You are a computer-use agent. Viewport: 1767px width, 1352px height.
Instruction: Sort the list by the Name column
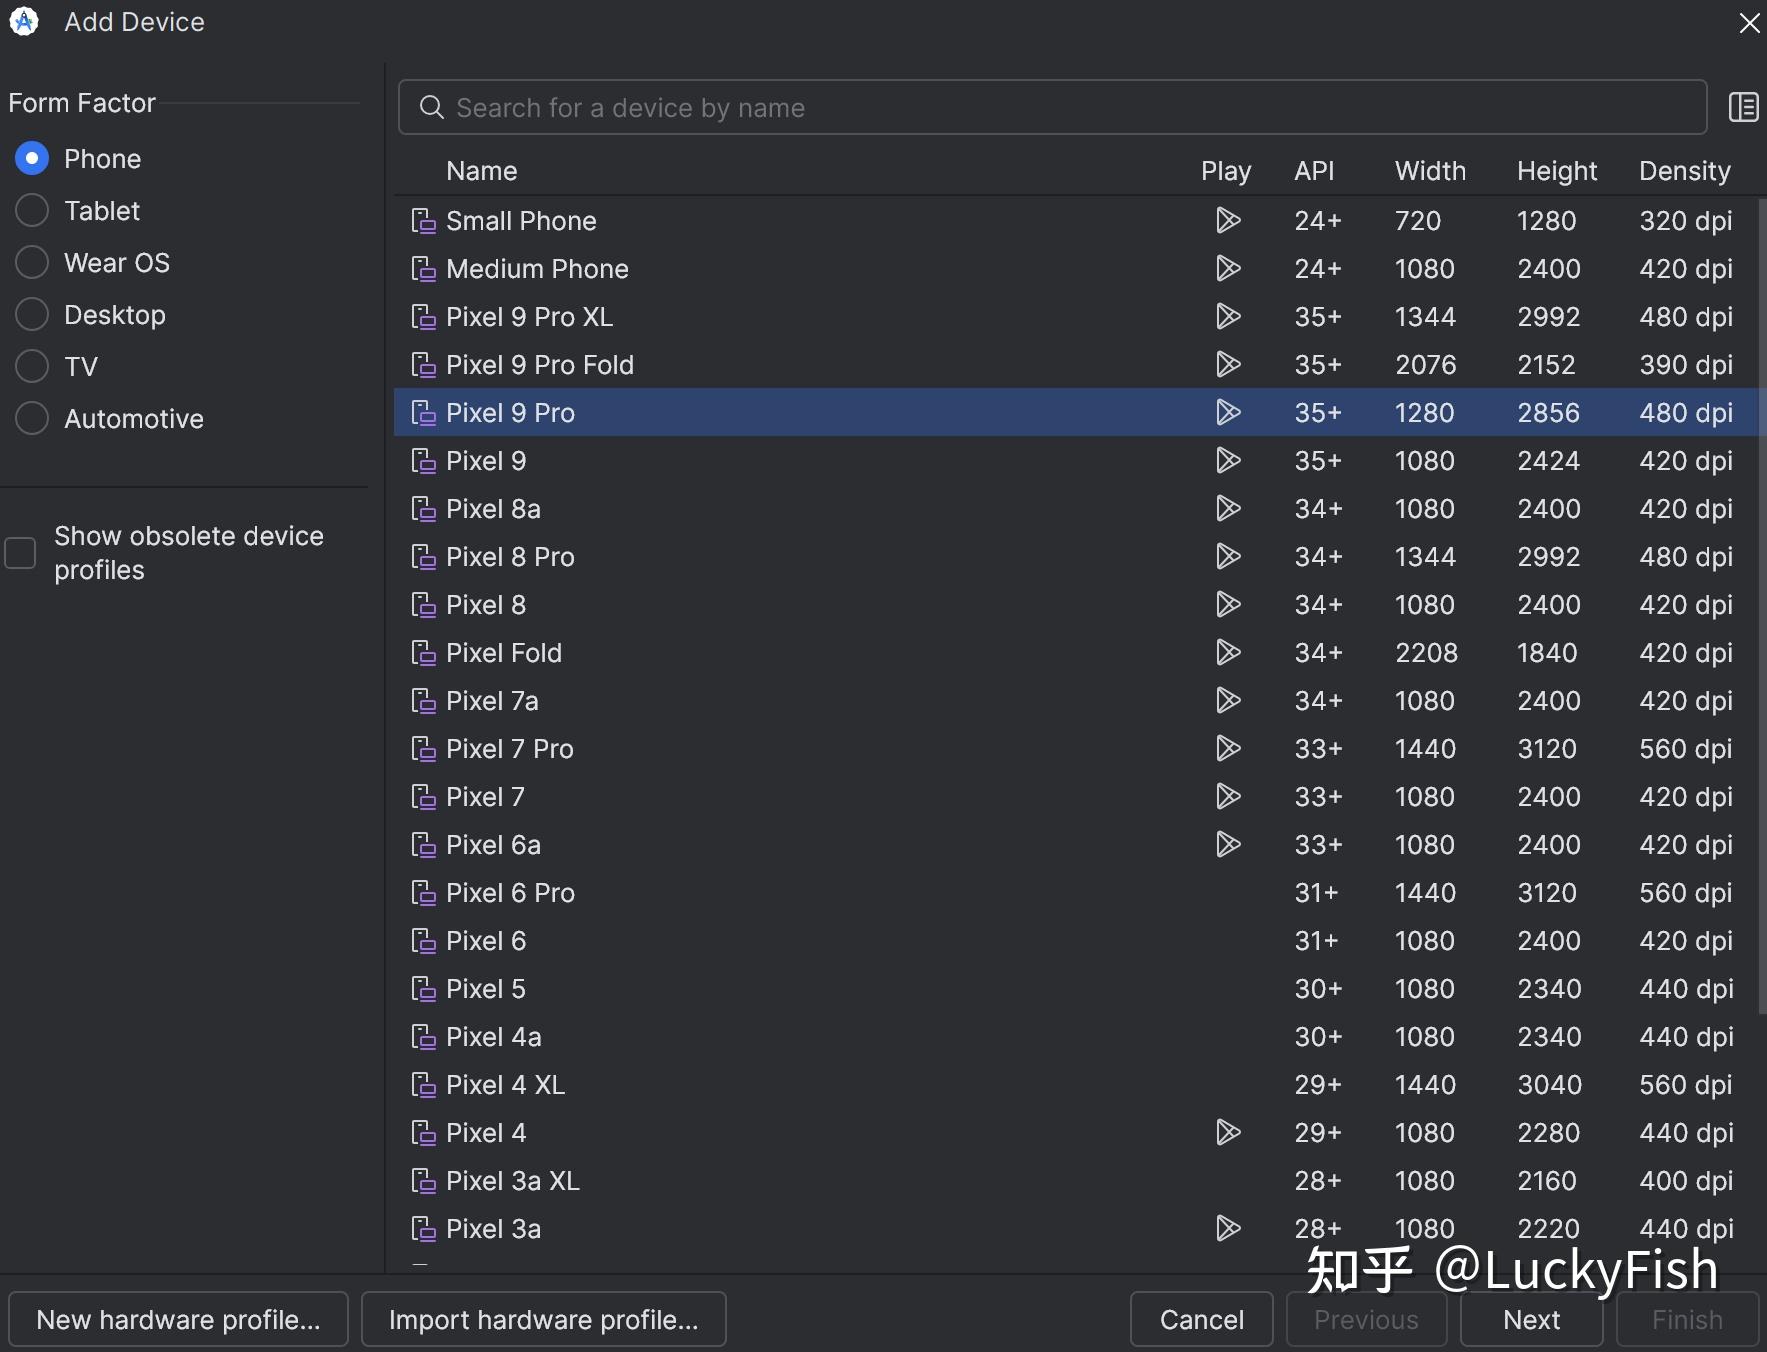pos(481,171)
